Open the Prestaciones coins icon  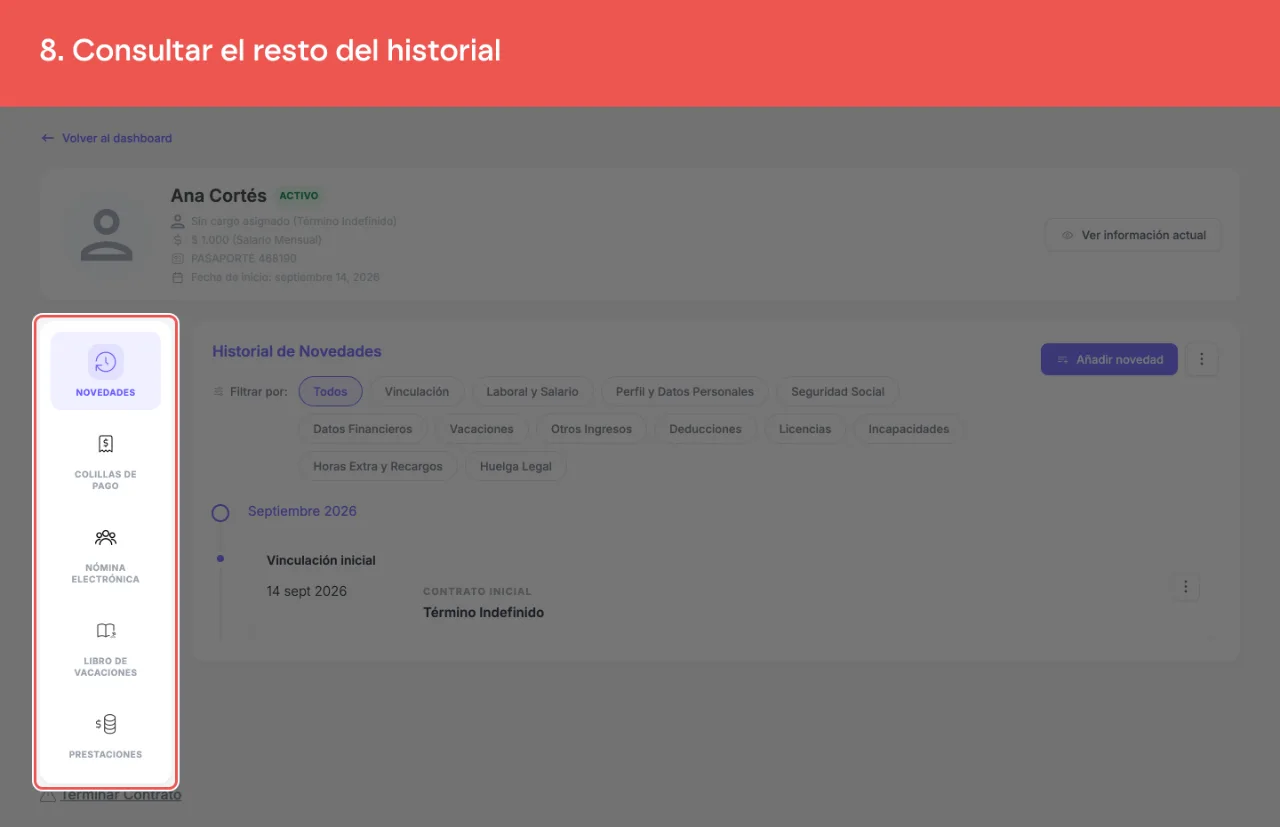pos(106,724)
